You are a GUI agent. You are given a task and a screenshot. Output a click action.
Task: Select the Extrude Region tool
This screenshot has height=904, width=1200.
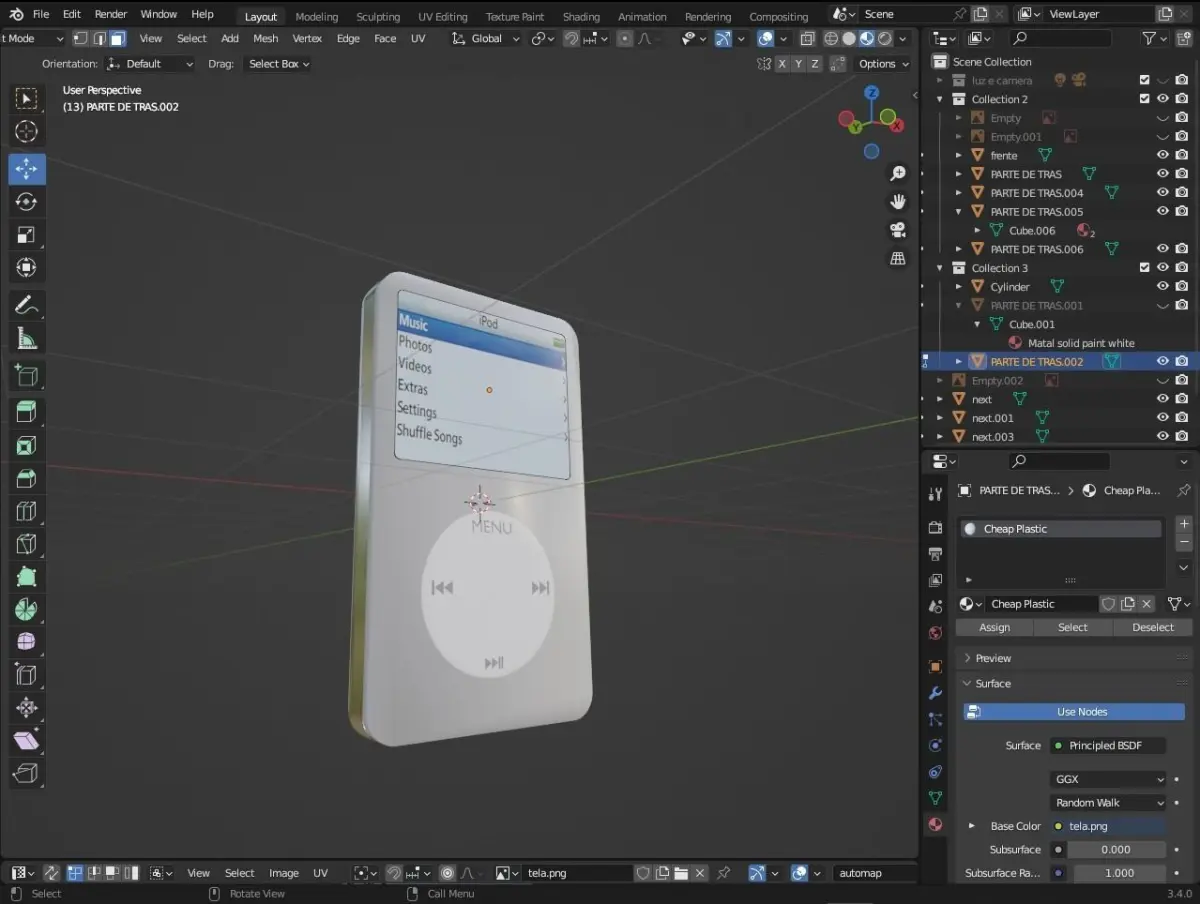click(x=27, y=411)
